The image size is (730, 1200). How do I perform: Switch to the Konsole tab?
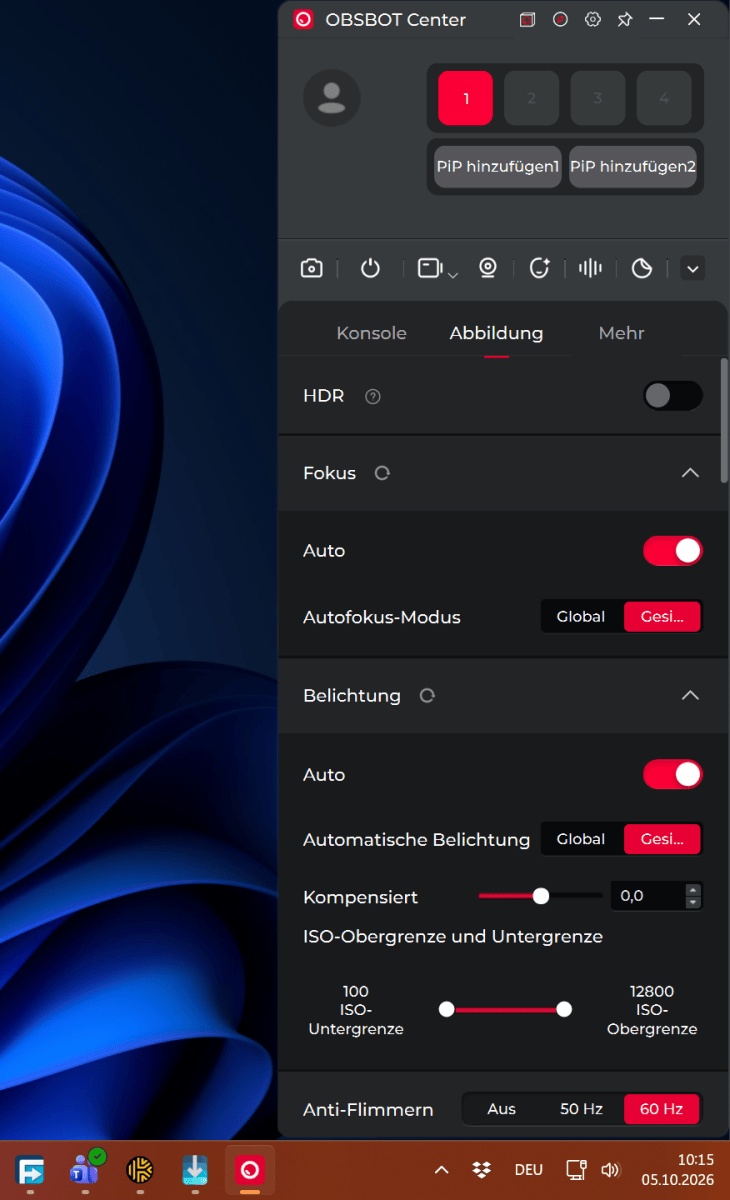[372, 333]
